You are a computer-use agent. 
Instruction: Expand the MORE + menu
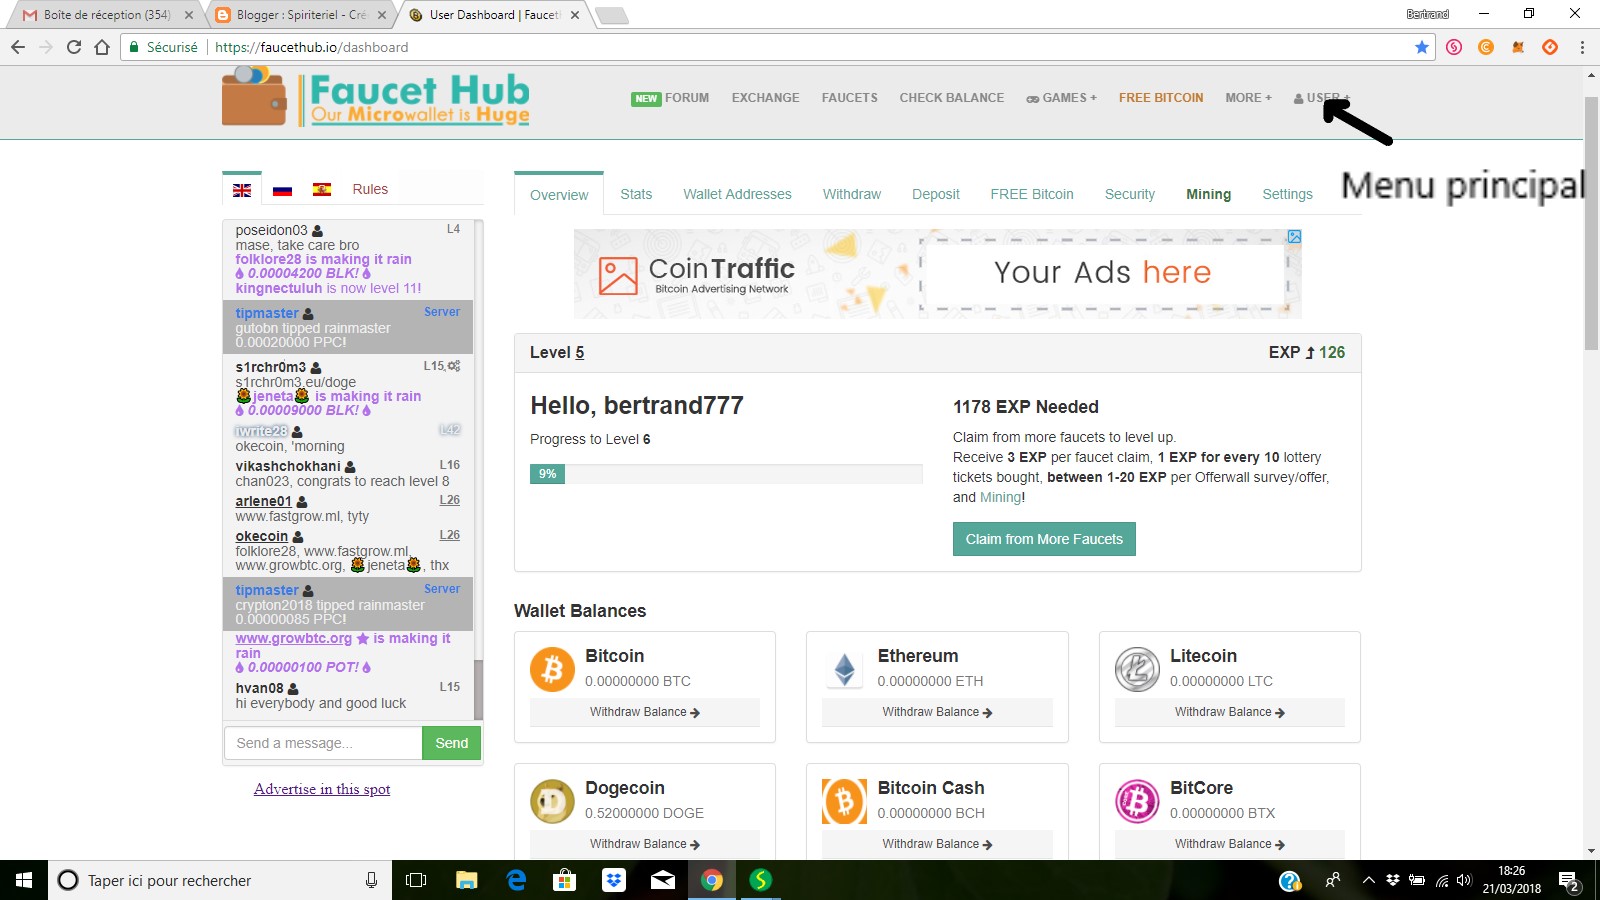pos(1248,98)
